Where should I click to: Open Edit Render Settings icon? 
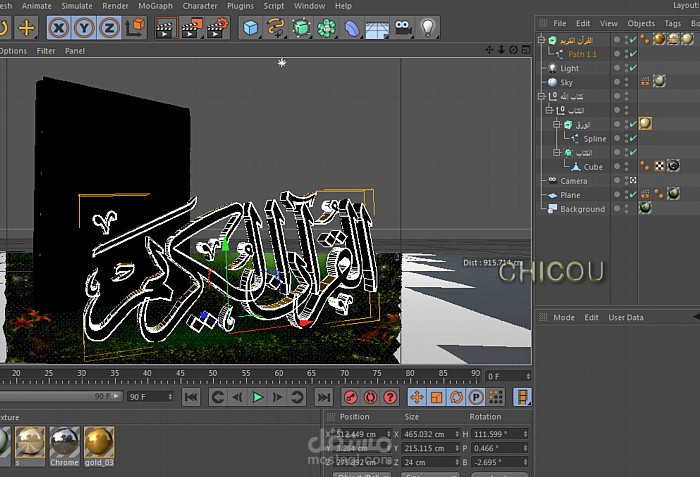(216, 28)
